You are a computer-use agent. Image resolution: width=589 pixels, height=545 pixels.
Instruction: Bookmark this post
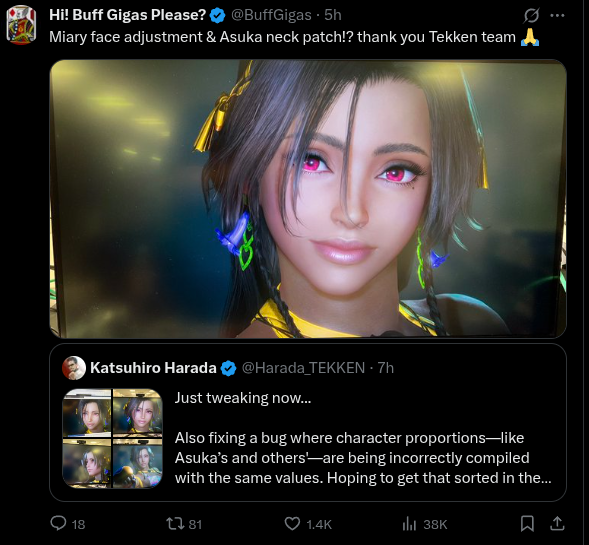pyautogui.click(x=527, y=524)
